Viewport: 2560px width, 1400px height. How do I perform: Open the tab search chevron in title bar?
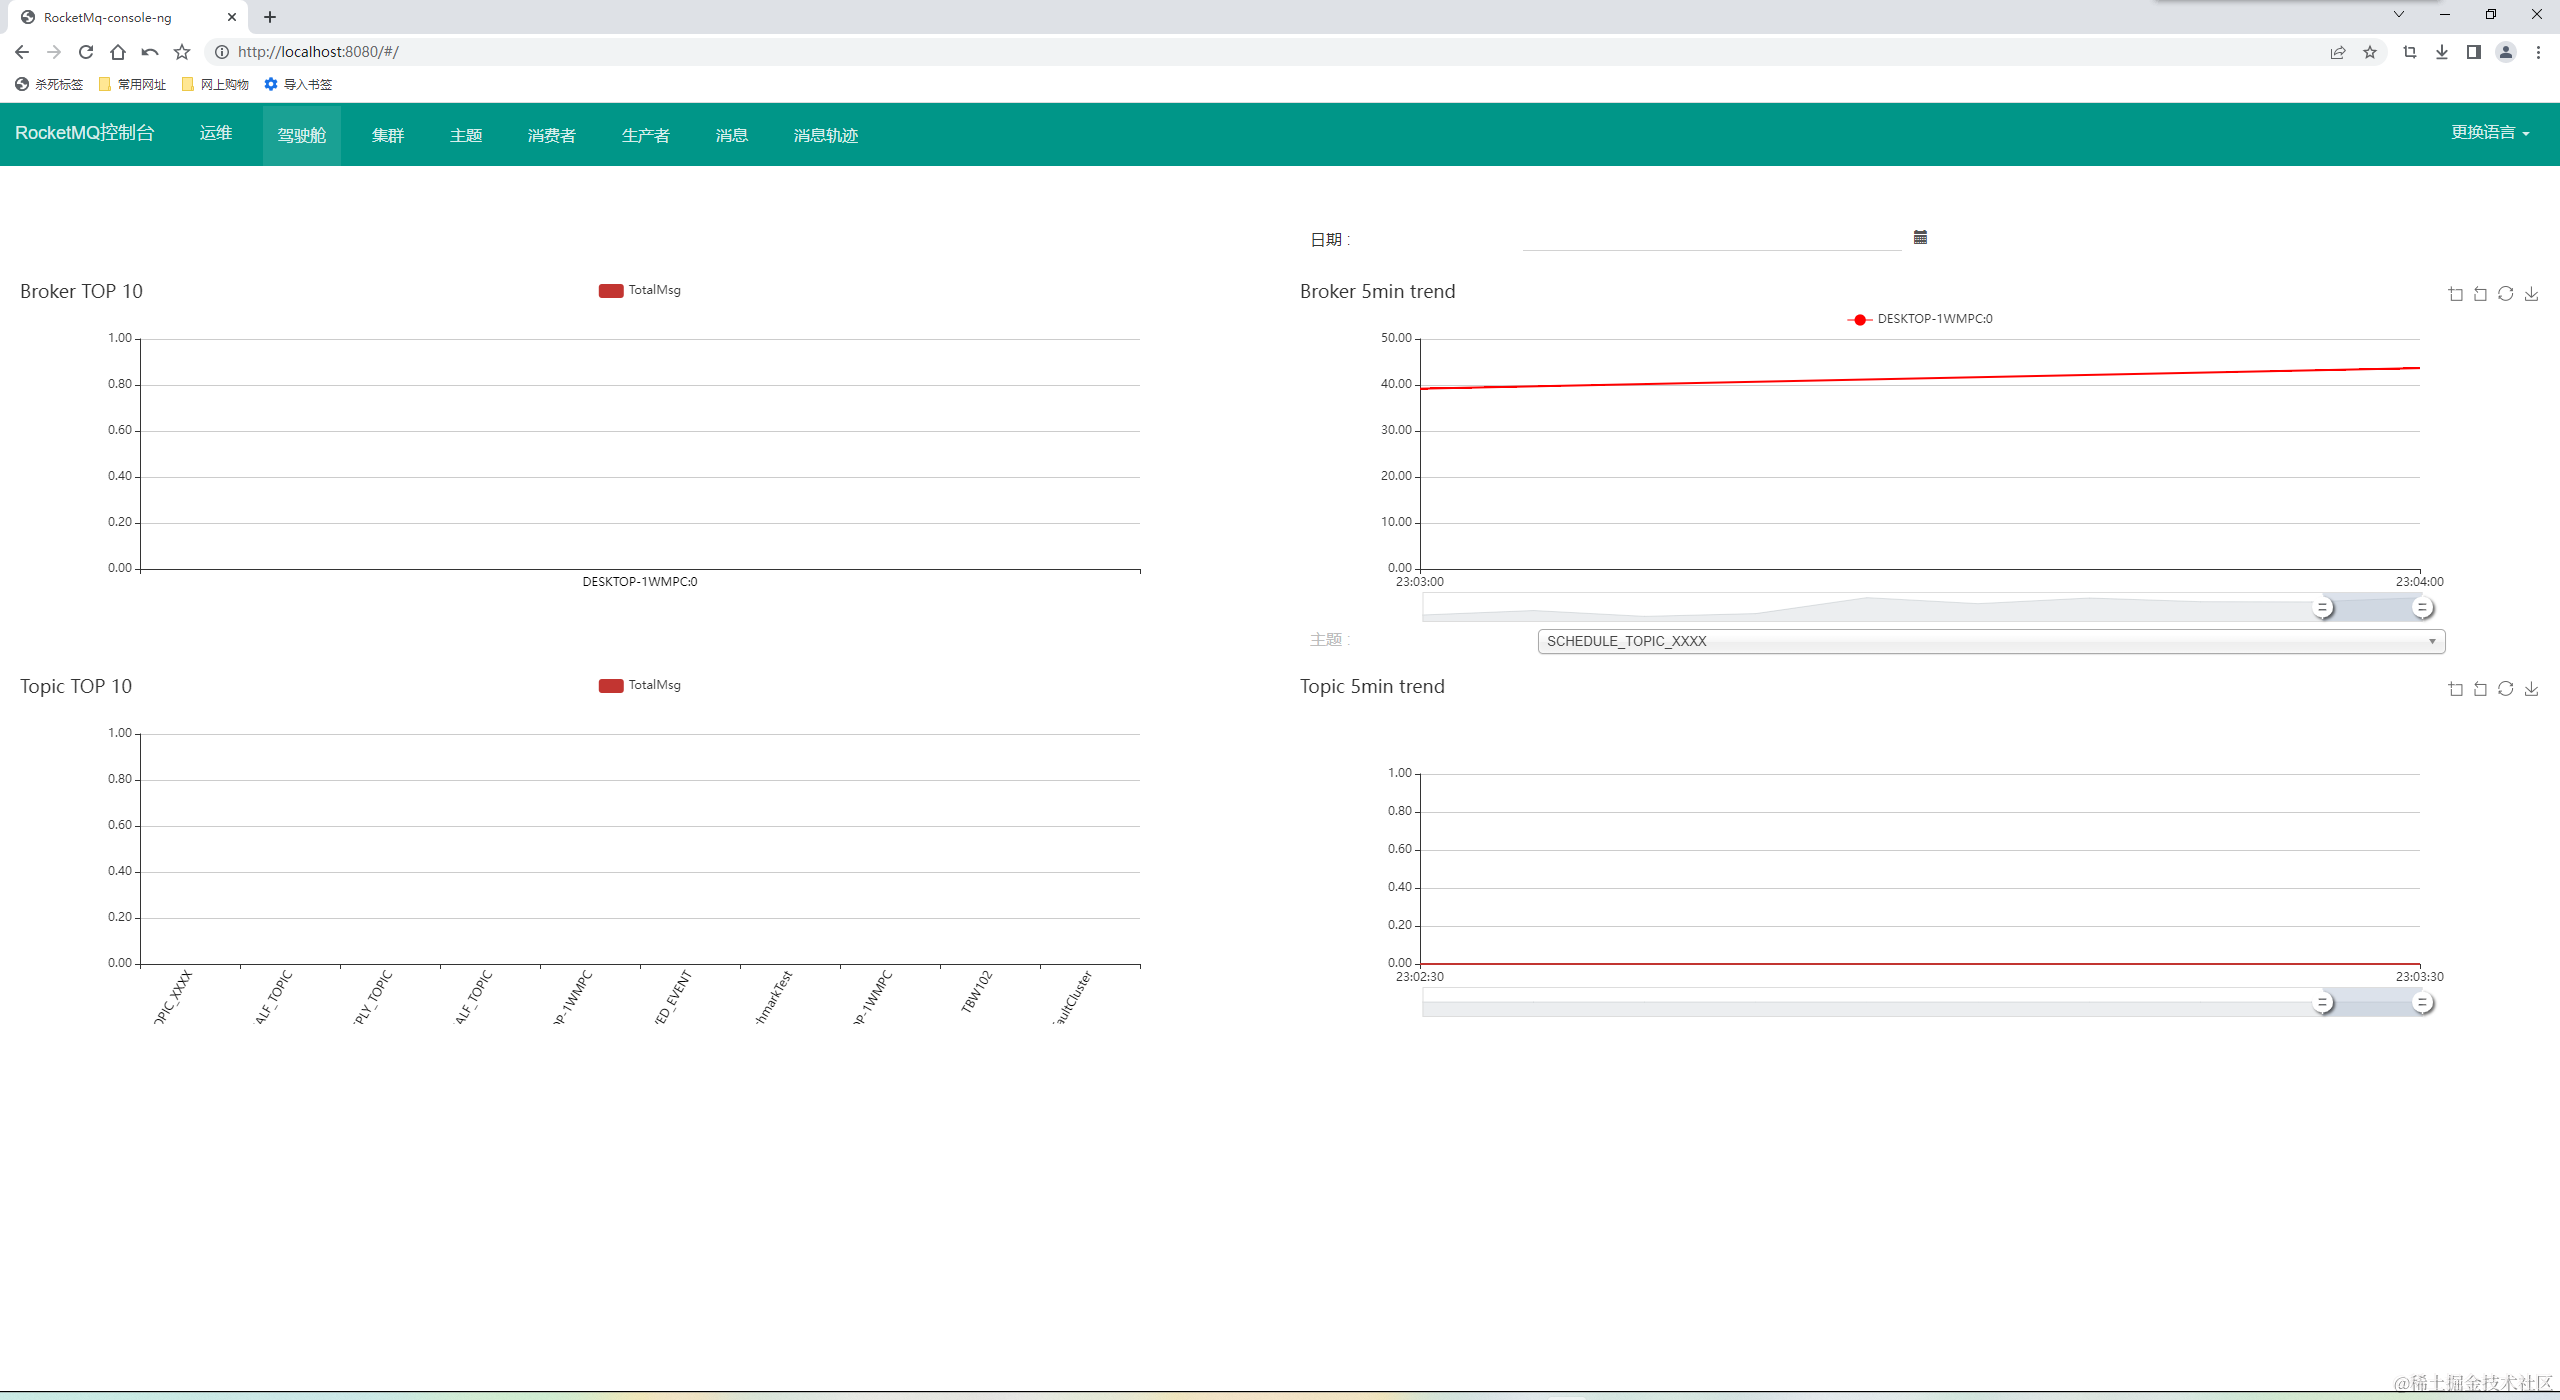pyautogui.click(x=2398, y=14)
